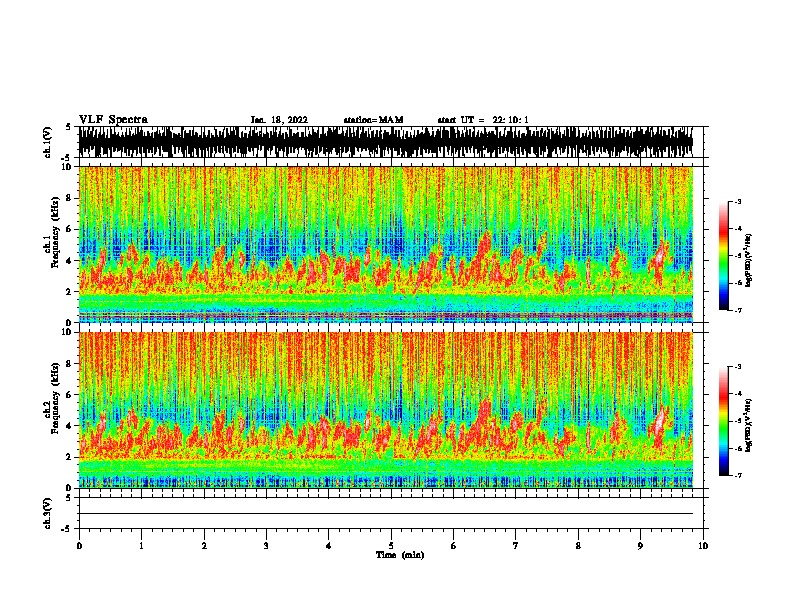The image size is (792, 612).
Task: Click time axis tick label "6" on time axis
Action: point(454,546)
